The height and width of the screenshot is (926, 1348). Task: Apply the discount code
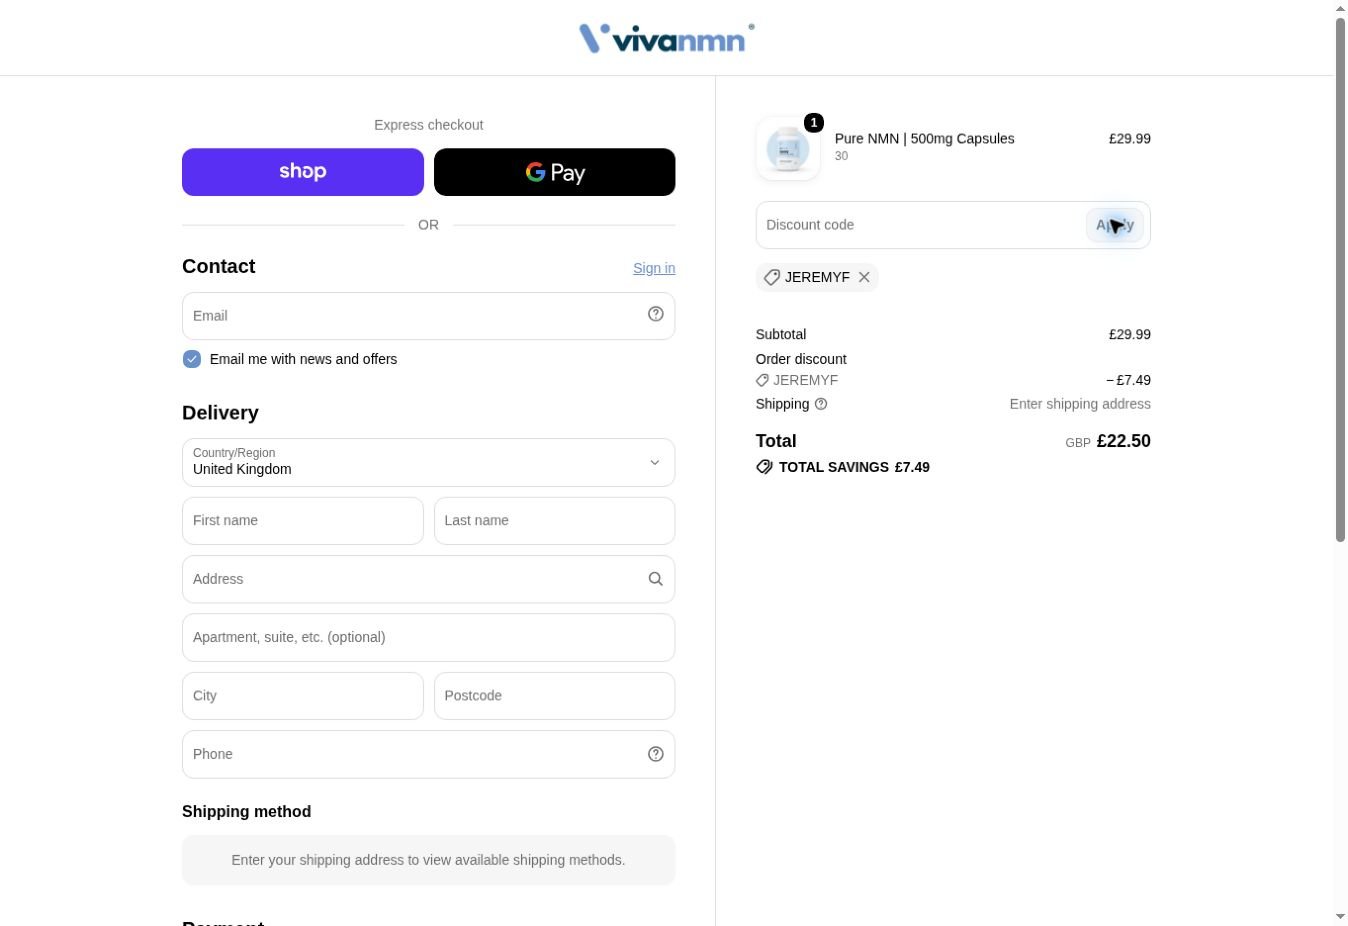click(1115, 225)
